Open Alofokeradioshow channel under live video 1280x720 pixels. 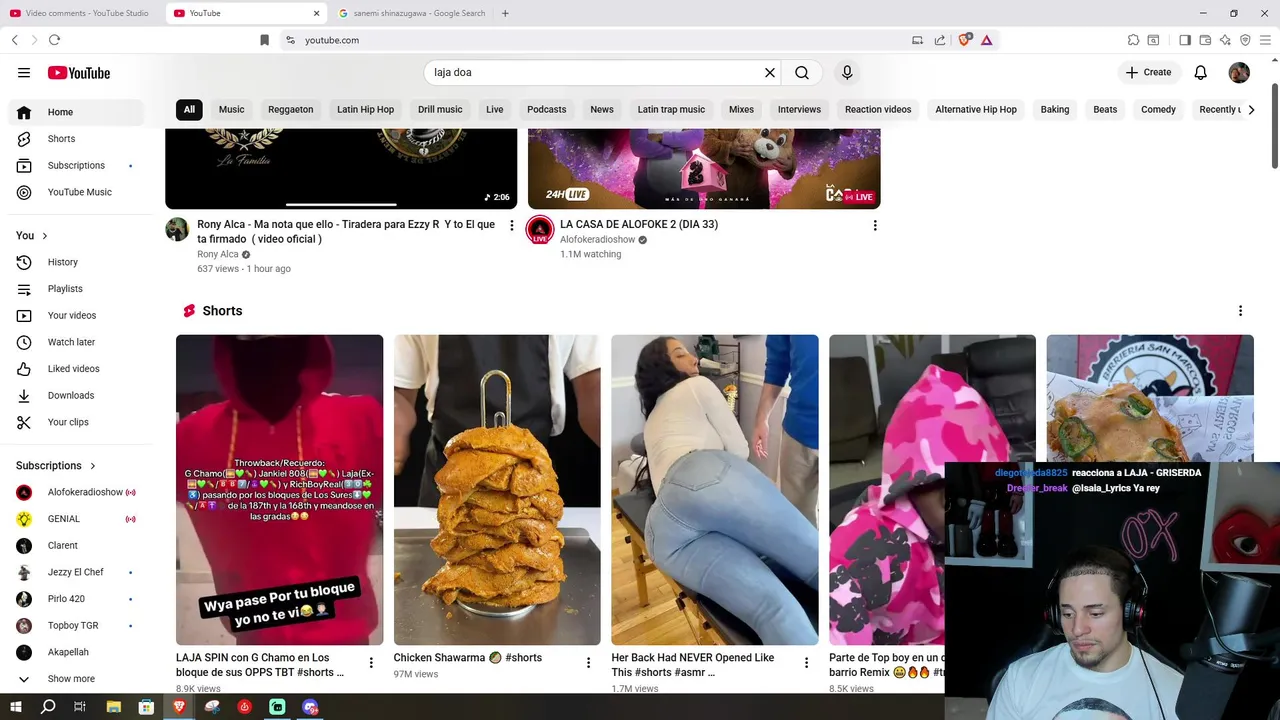click(597, 240)
